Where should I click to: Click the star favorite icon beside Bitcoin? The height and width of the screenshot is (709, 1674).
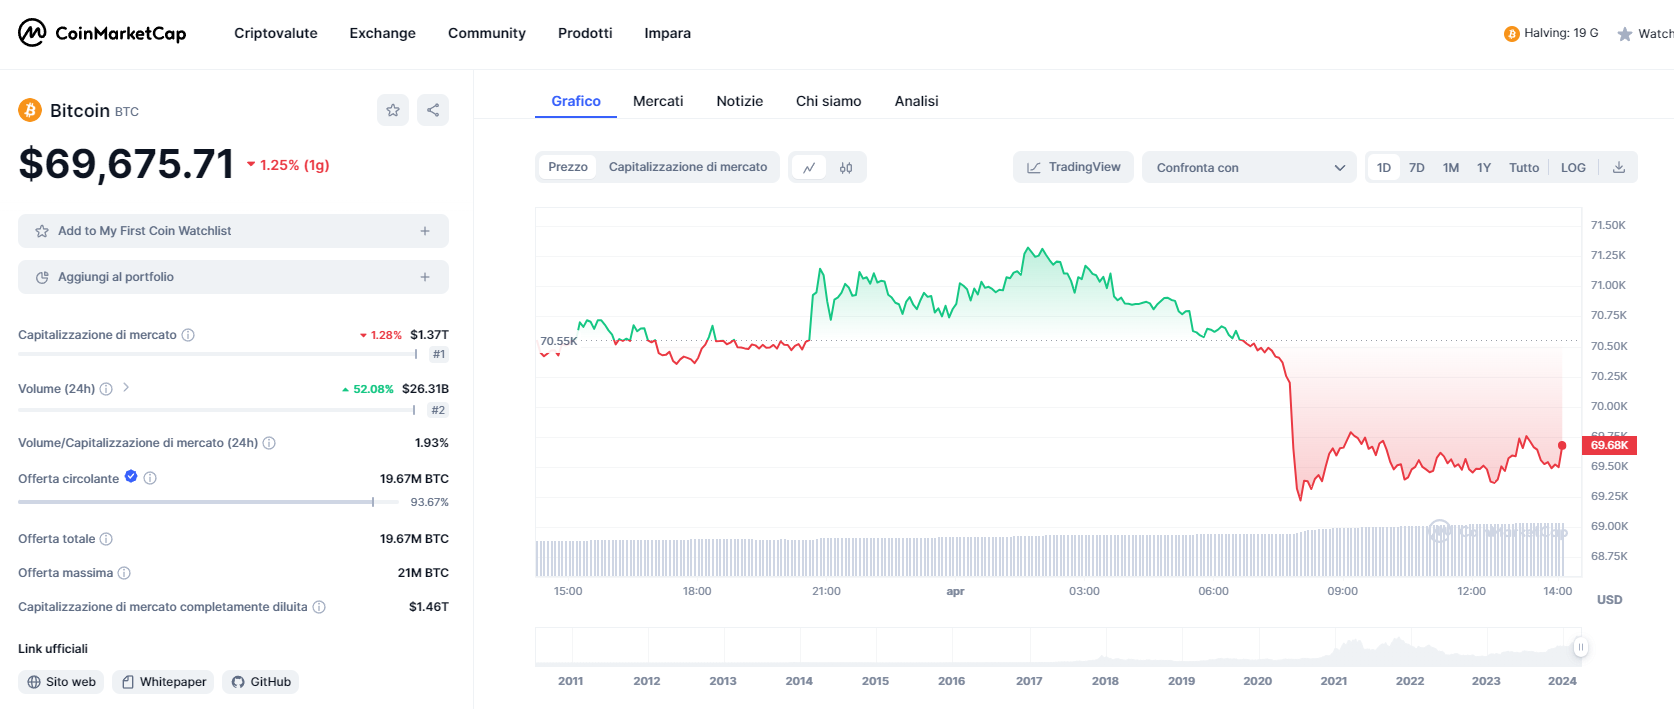pyautogui.click(x=393, y=110)
